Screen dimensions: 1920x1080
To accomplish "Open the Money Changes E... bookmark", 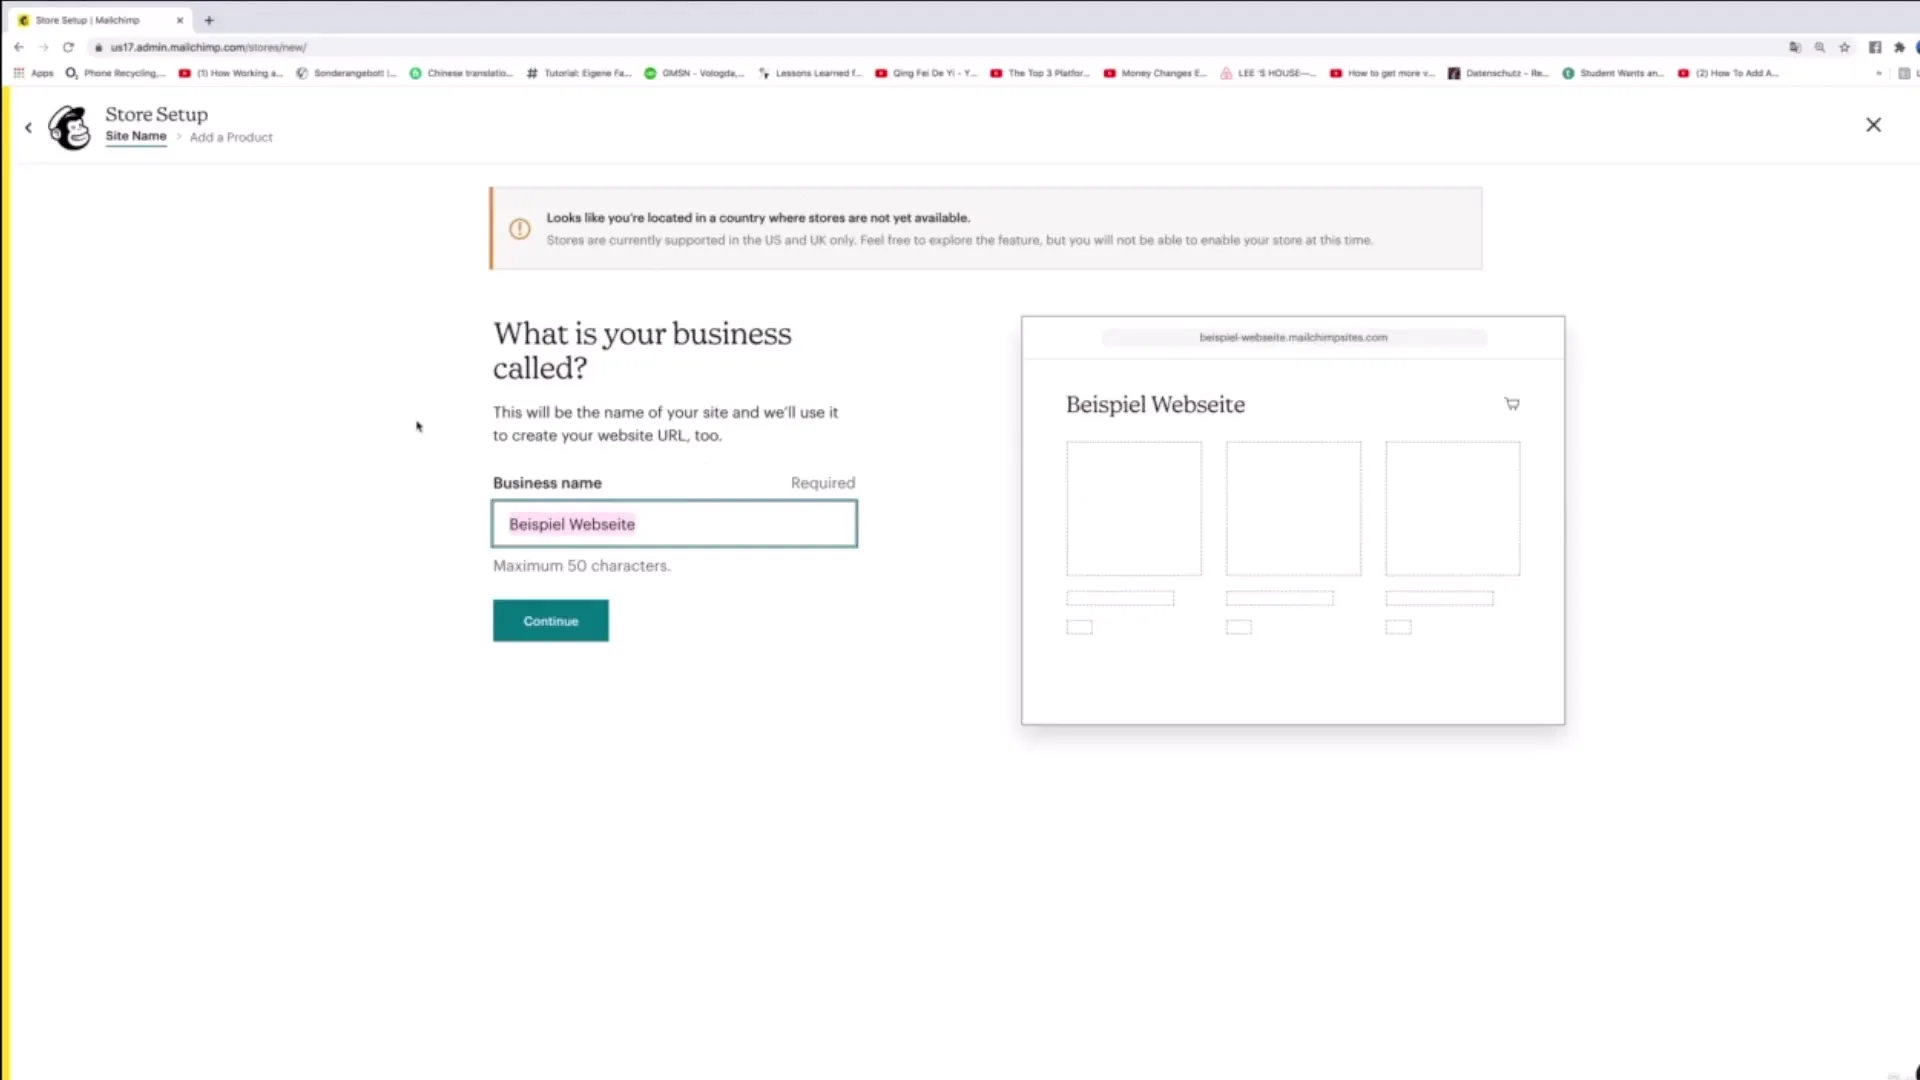I will 1156,73.
